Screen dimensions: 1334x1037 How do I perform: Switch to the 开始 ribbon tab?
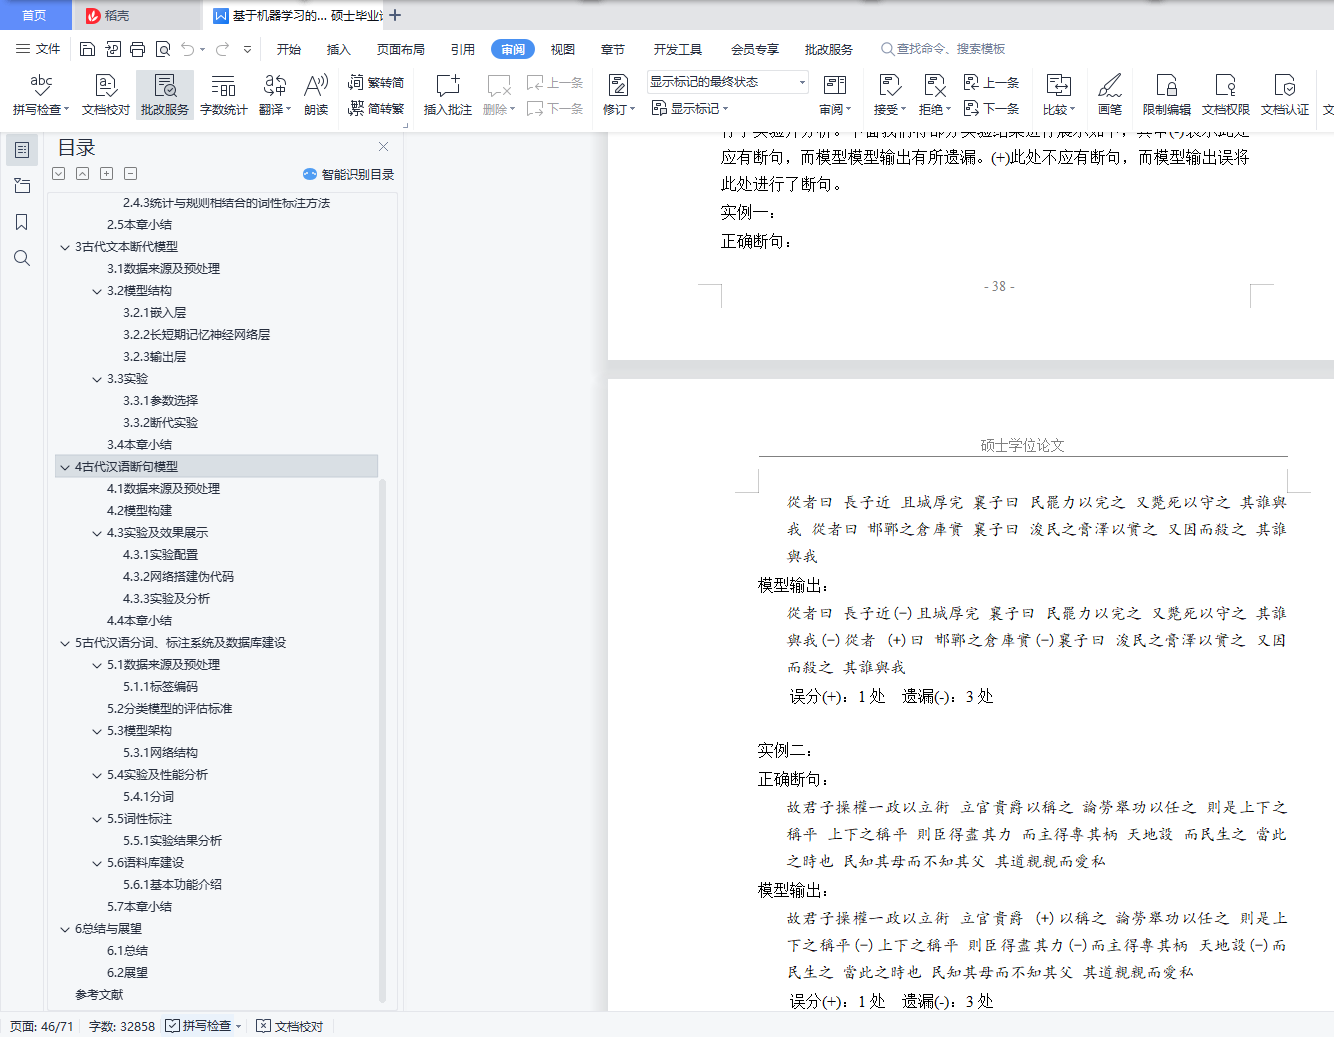point(289,49)
